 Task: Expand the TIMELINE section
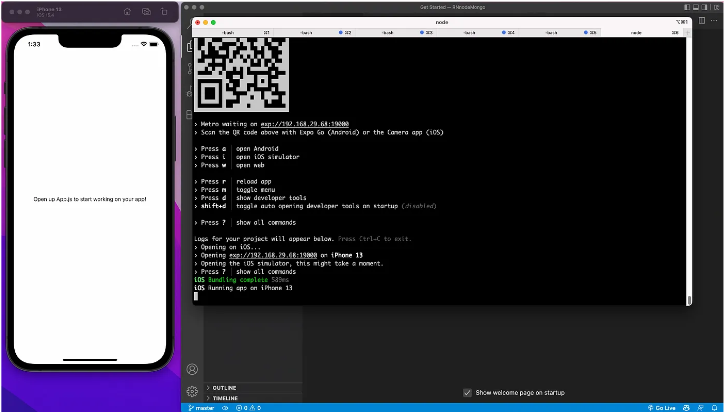(224, 398)
